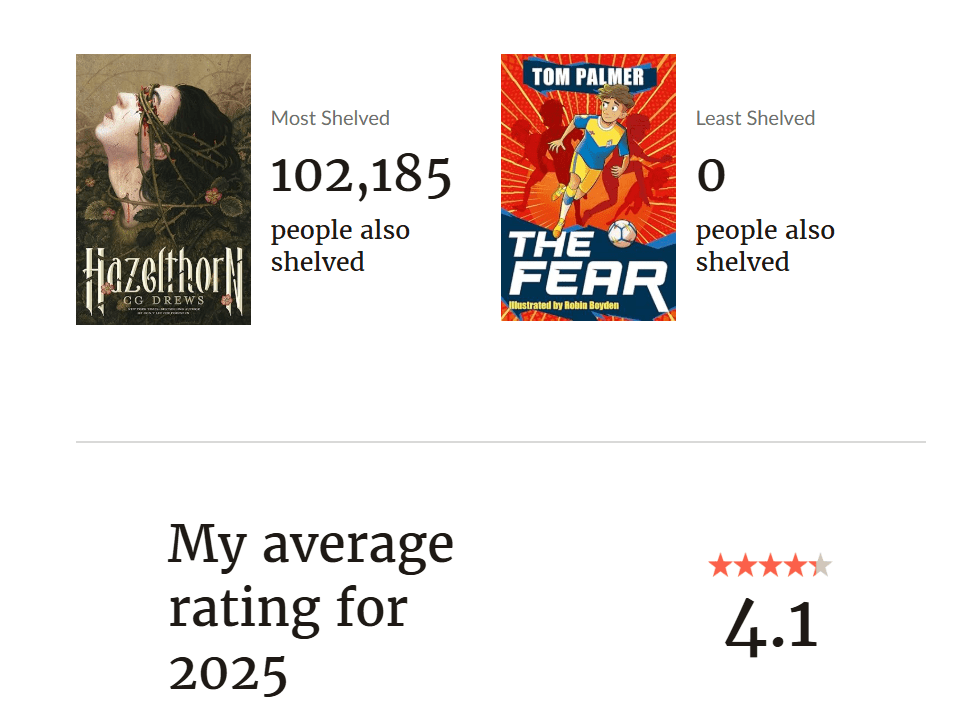Click the fourth rating star
The width and height of the screenshot is (960, 726).
pos(794,566)
